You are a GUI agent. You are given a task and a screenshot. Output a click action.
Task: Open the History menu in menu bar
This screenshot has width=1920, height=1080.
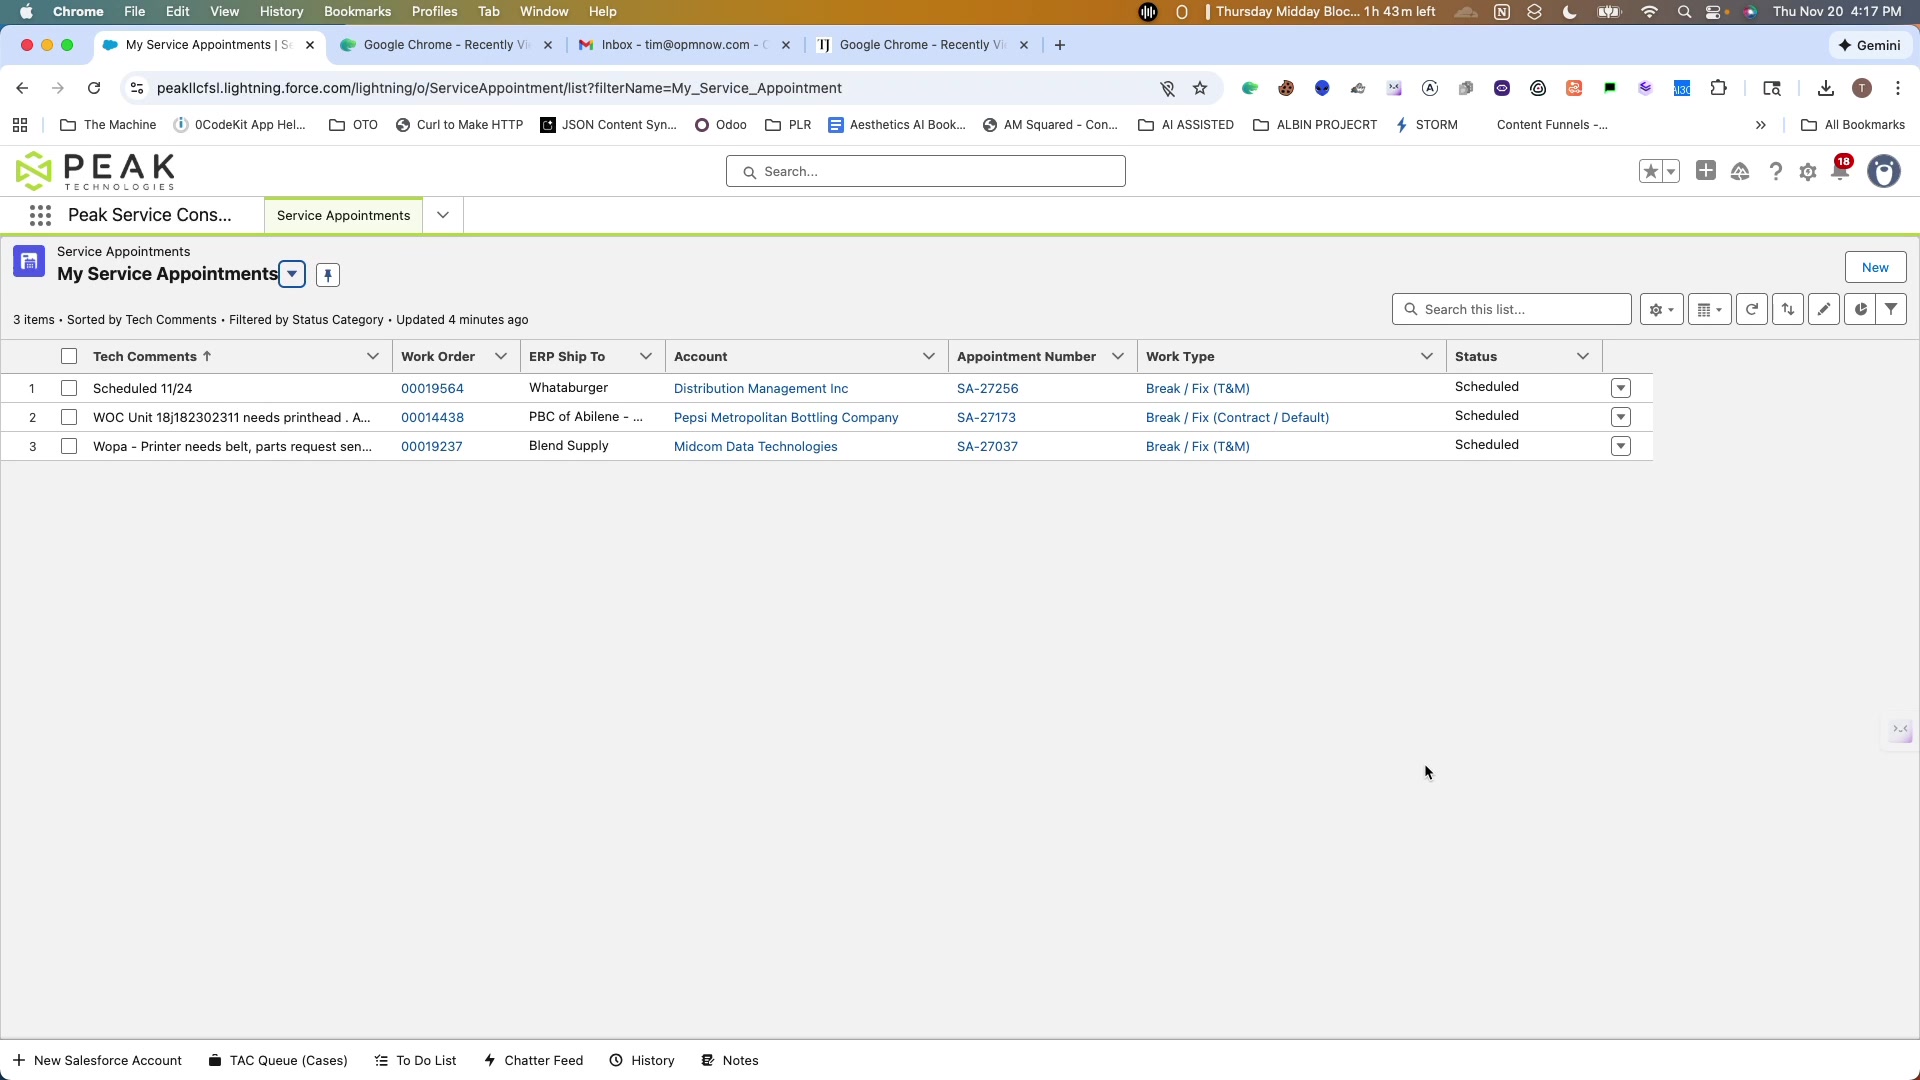point(281,12)
